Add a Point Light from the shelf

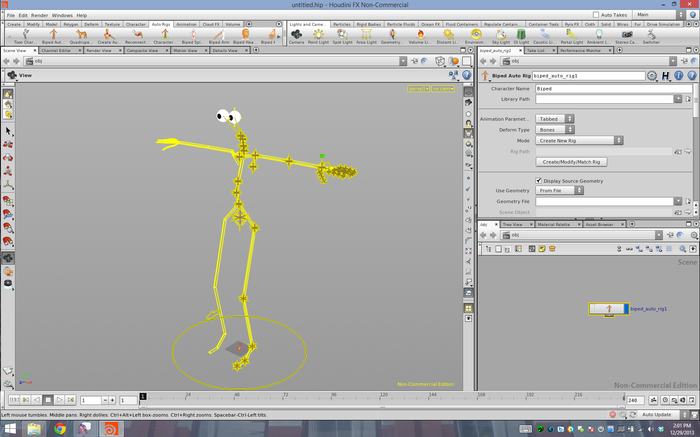[x=318, y=36]
